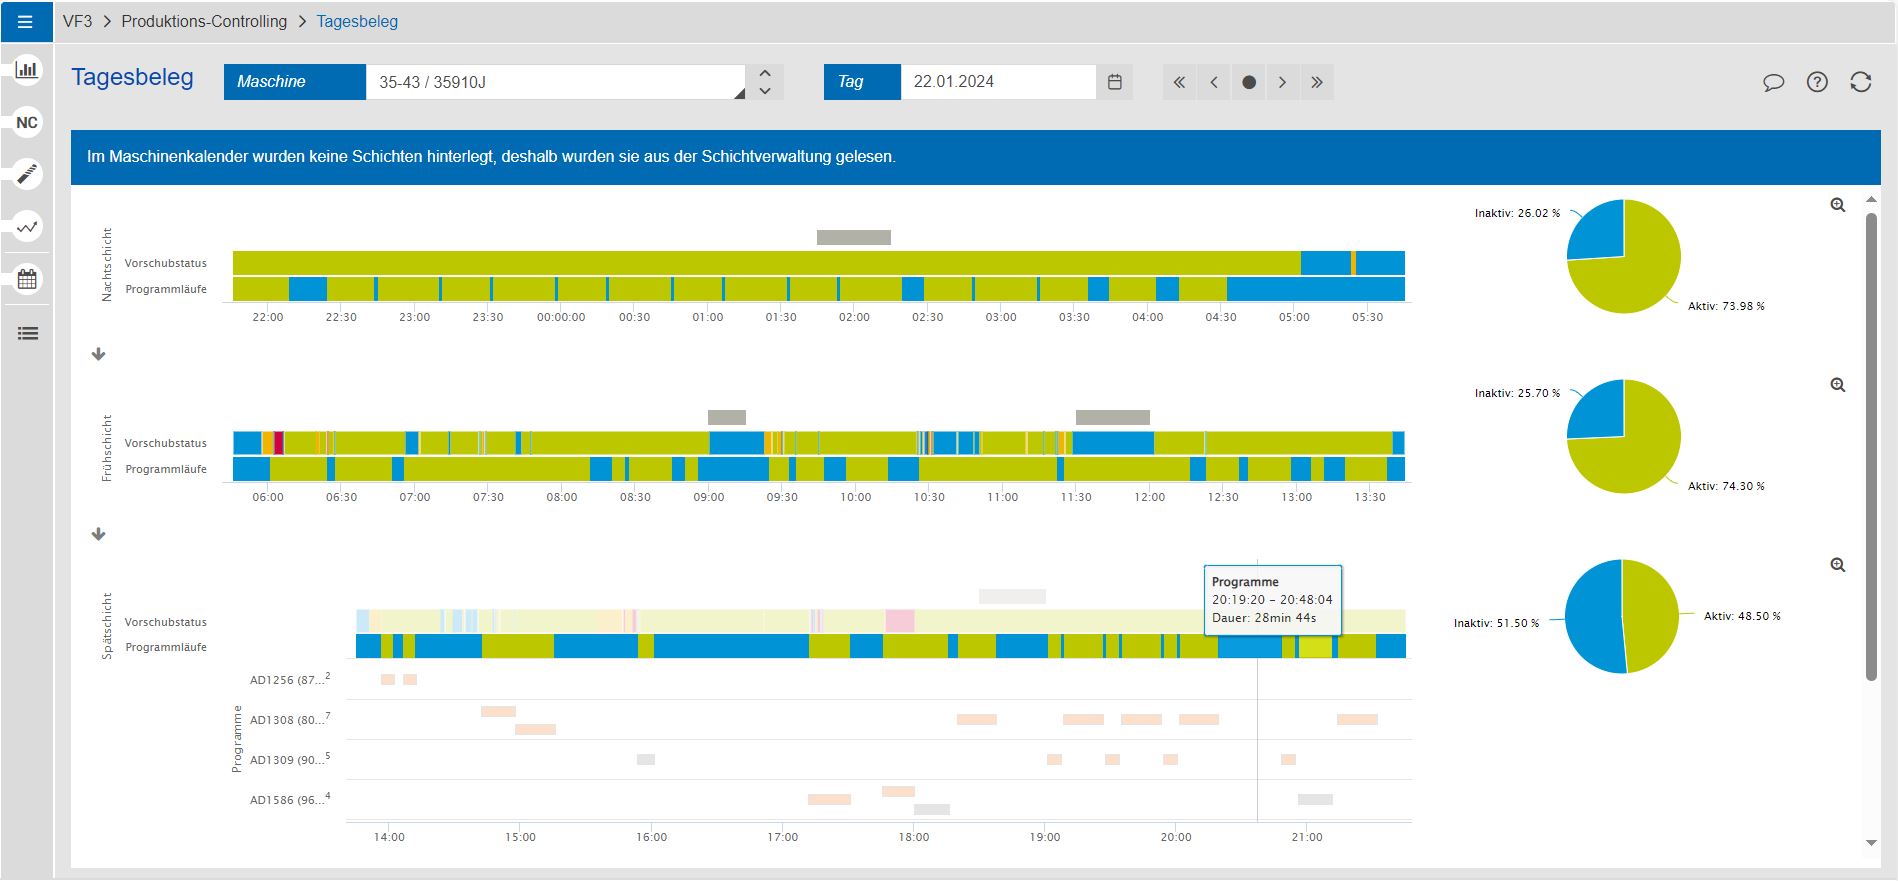The image size is (1898, 881).
Task: Open the date picker calendar icon
Action: coord(1115,82)
